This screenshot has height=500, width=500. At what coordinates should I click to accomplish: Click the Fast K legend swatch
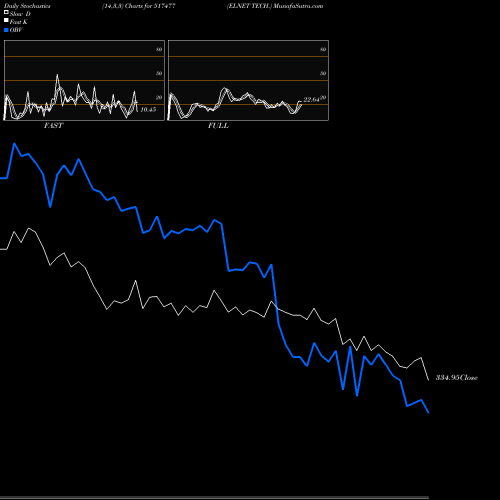tap(6, 20)
